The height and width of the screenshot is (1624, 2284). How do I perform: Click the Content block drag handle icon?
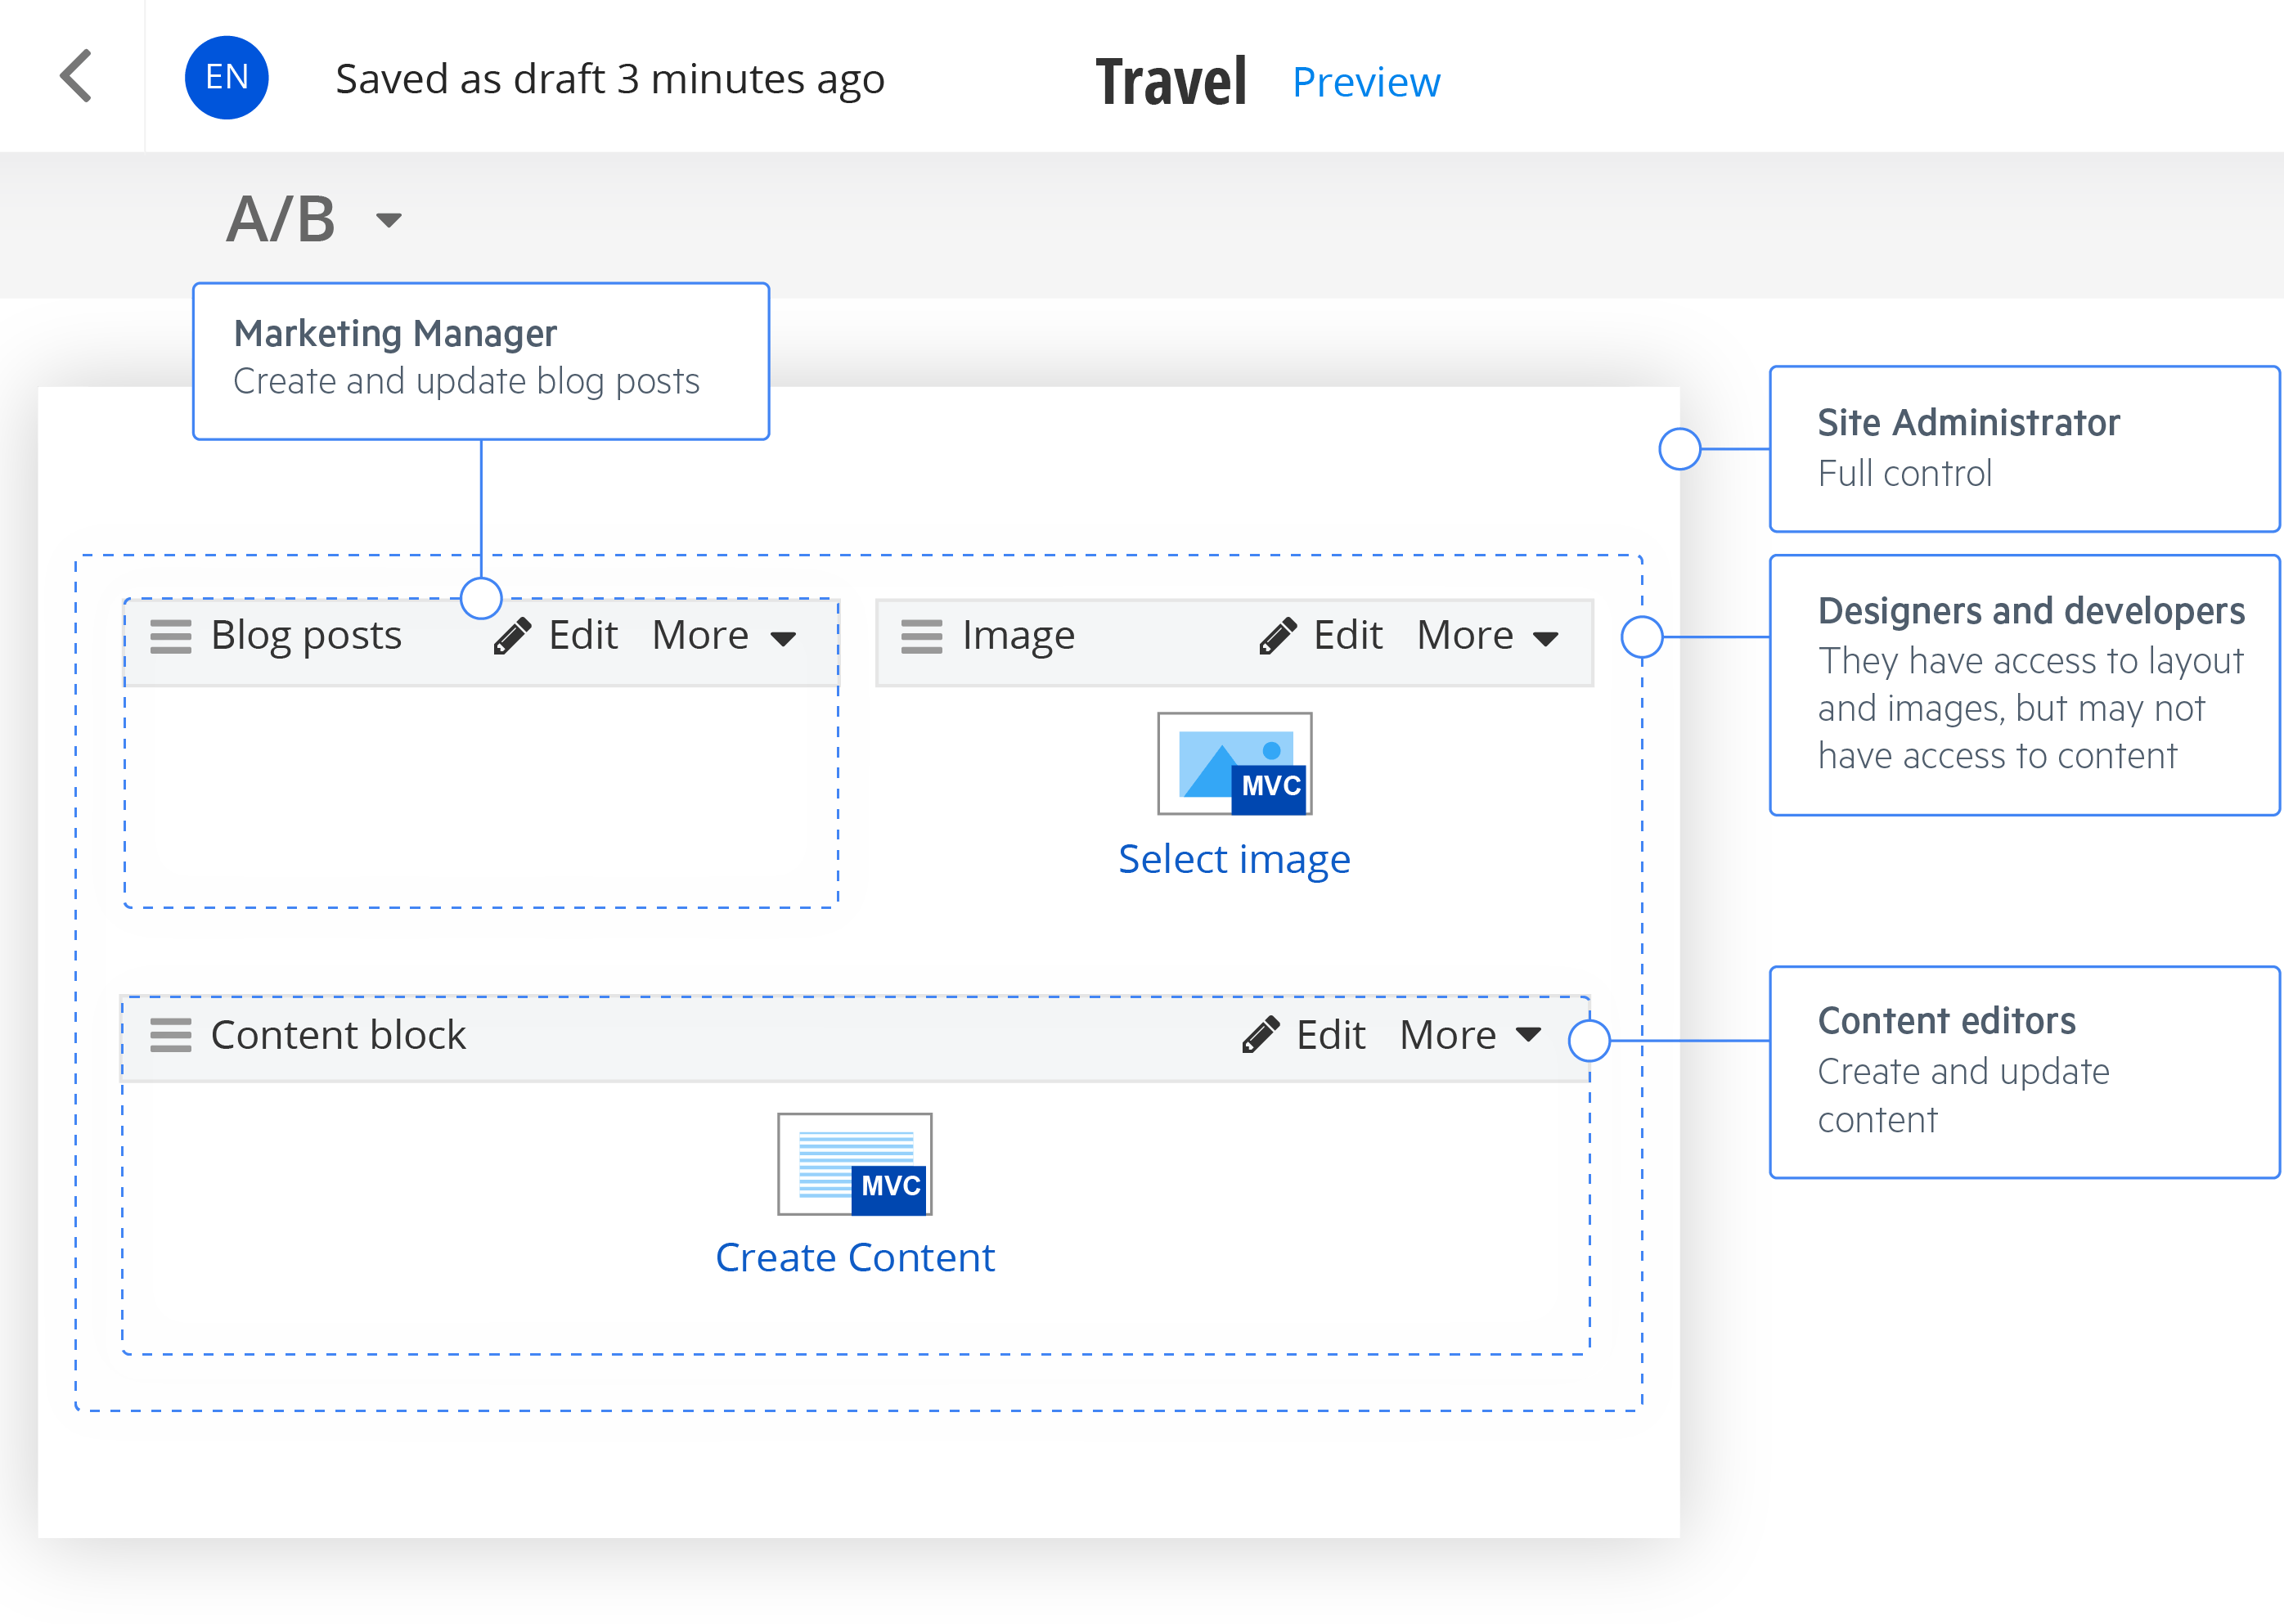point(170,1035)
